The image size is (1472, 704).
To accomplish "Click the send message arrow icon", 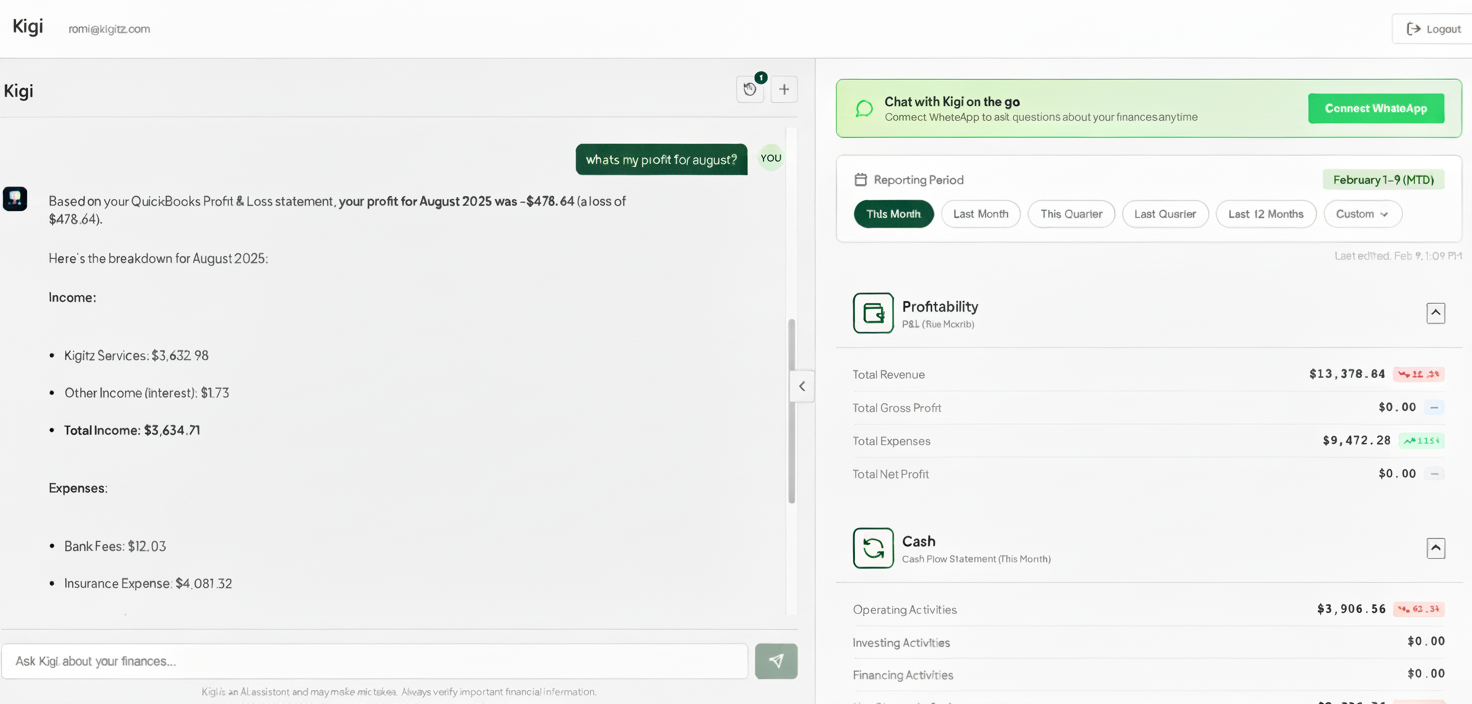I will pyautogui.click(x=776, y=661).
